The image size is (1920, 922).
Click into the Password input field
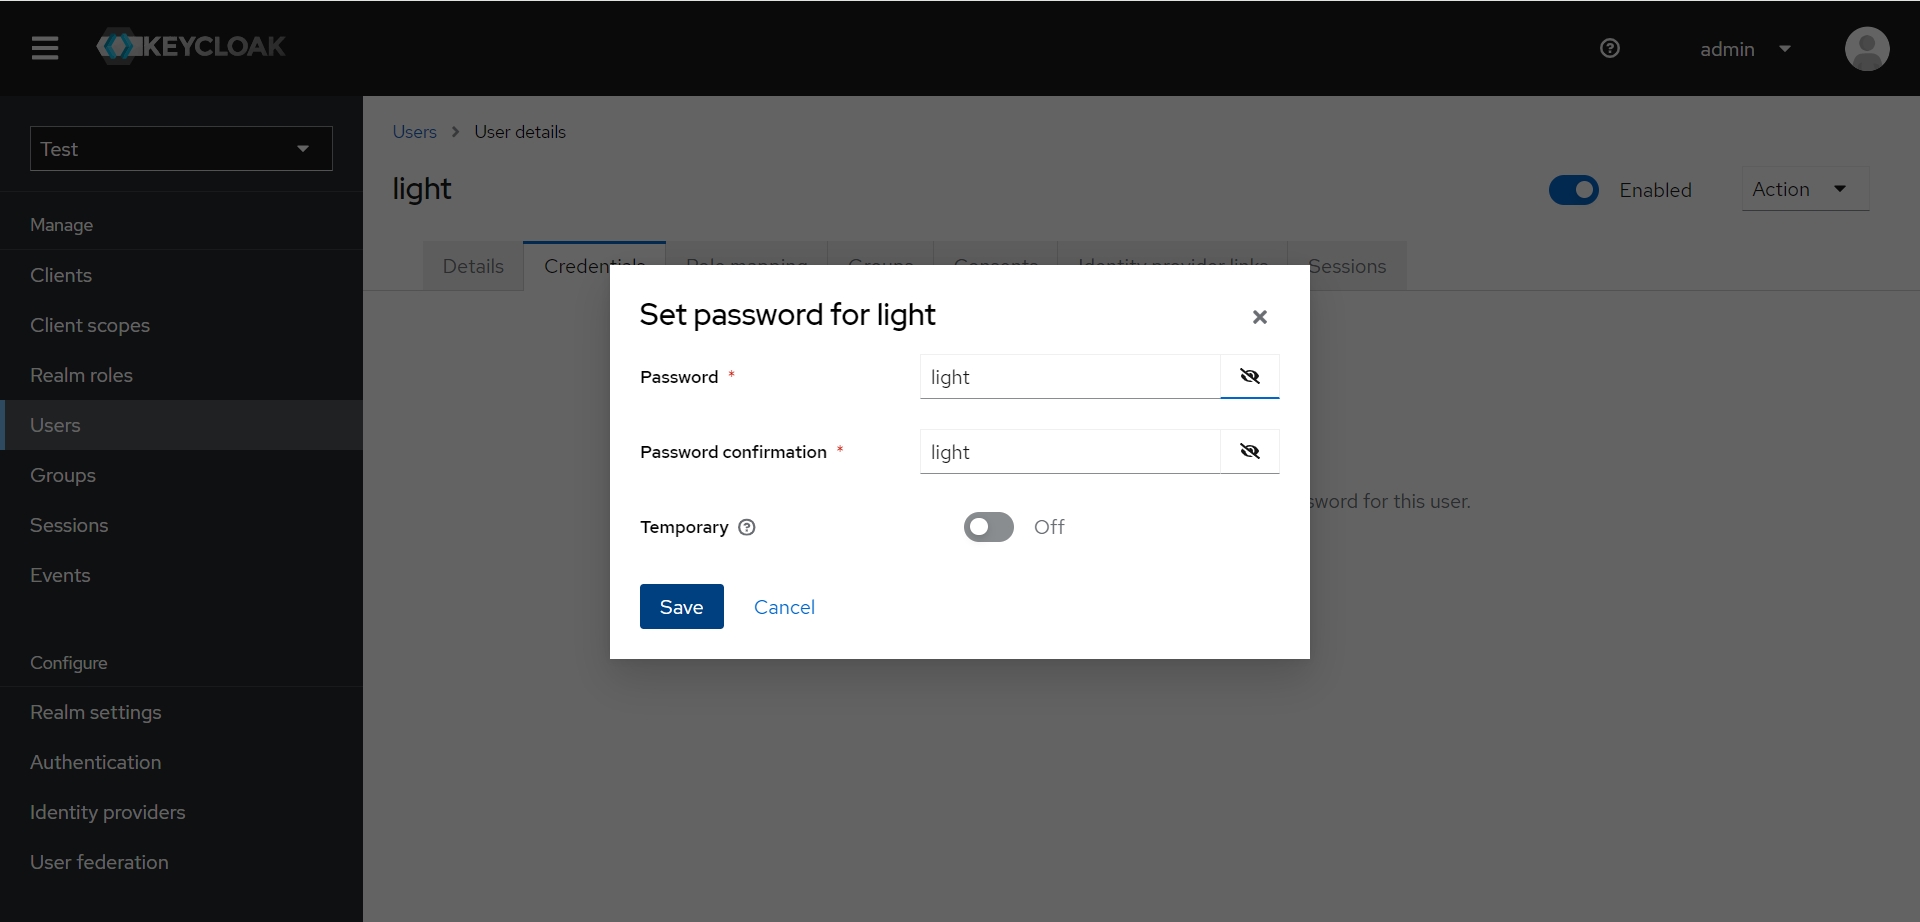[1069, 377]
